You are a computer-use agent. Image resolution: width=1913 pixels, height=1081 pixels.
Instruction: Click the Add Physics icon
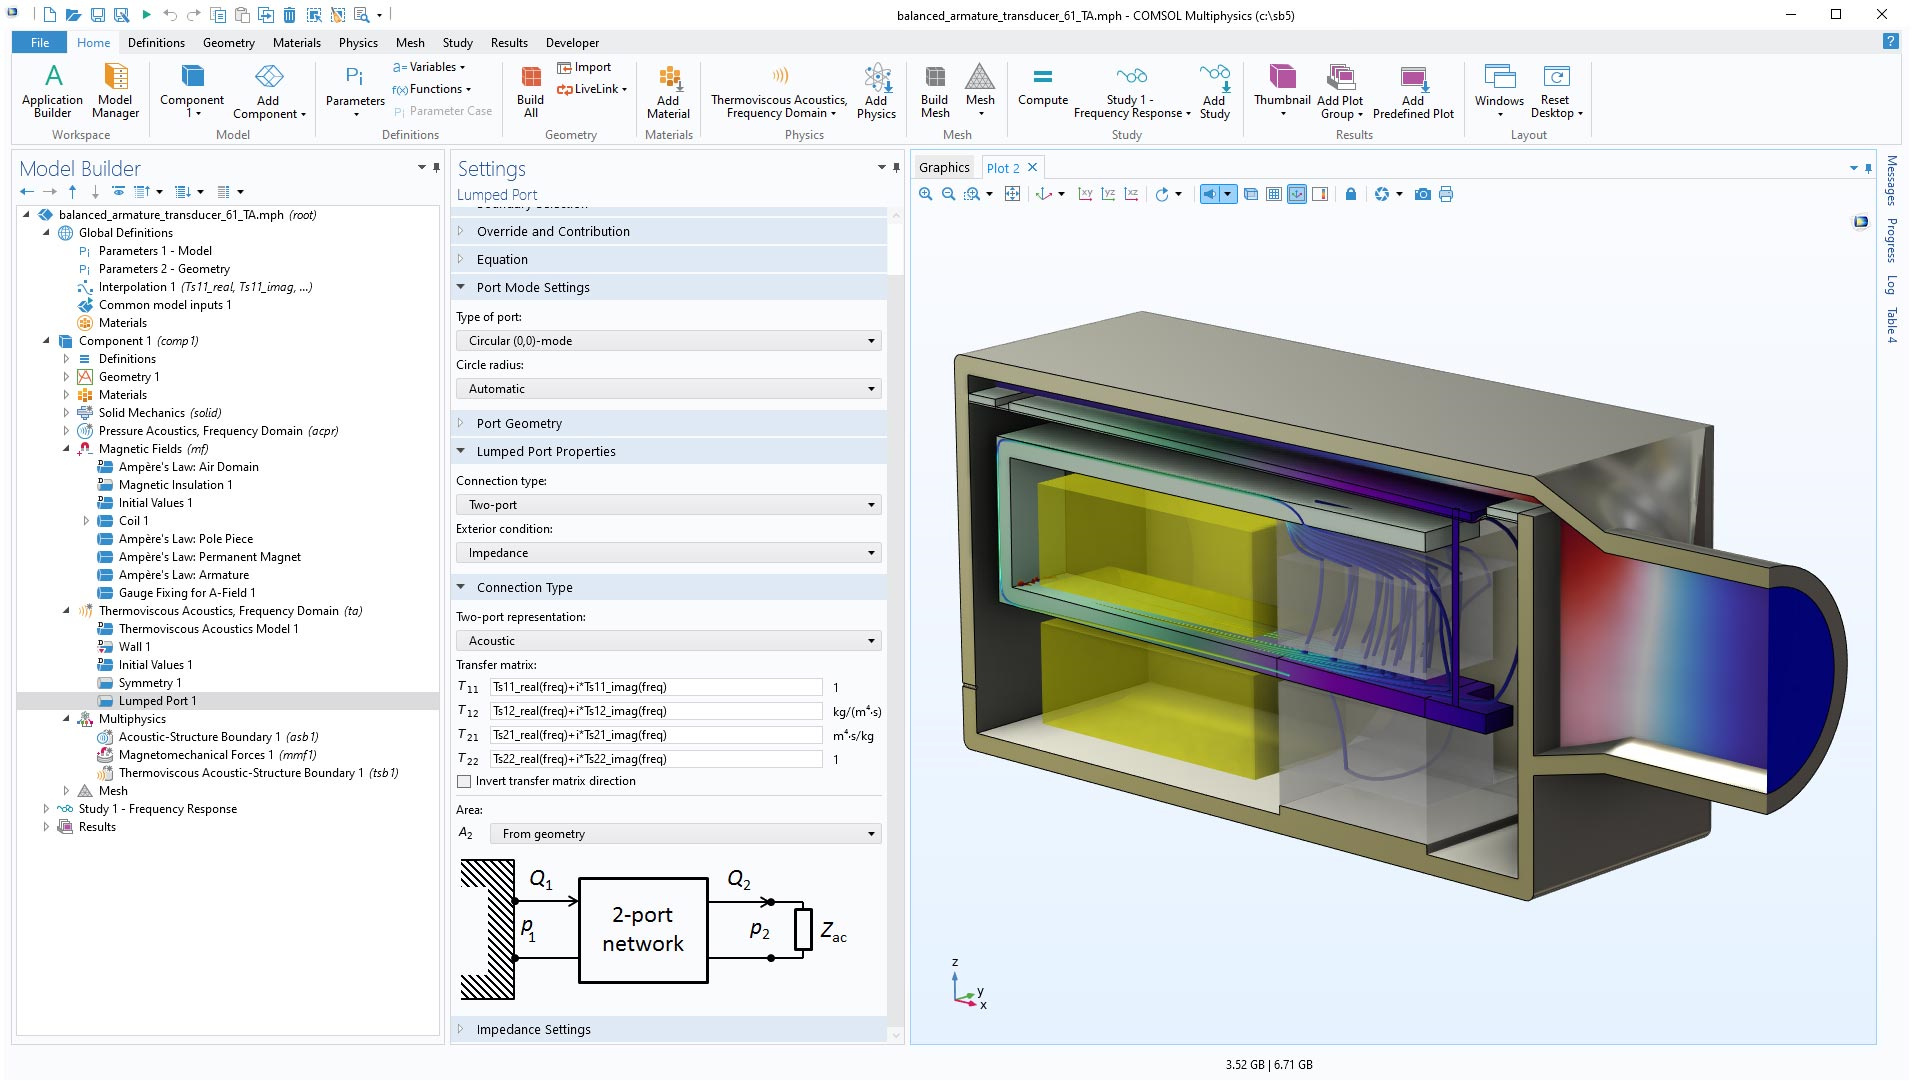876,91
